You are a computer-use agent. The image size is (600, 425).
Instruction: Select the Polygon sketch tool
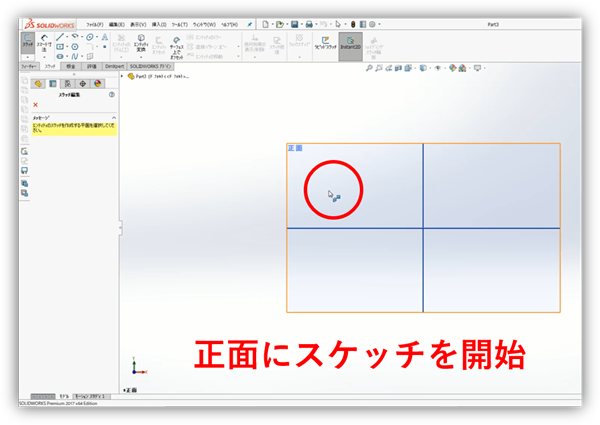point(75,47)
